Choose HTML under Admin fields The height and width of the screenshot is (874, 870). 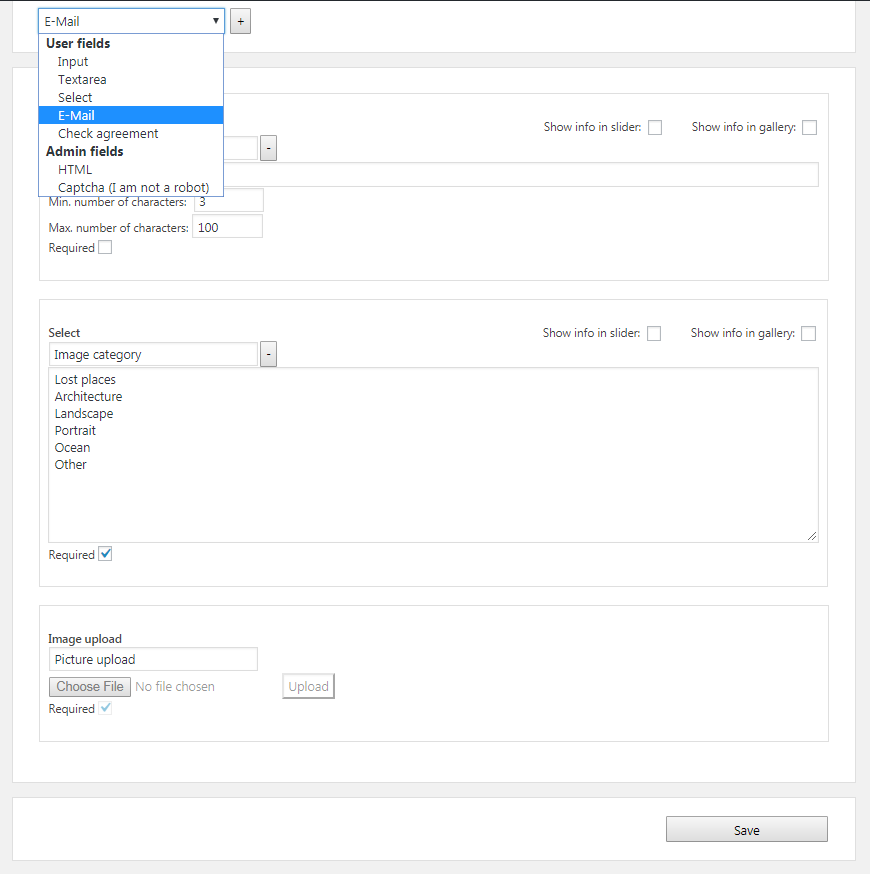coord(75,170)
